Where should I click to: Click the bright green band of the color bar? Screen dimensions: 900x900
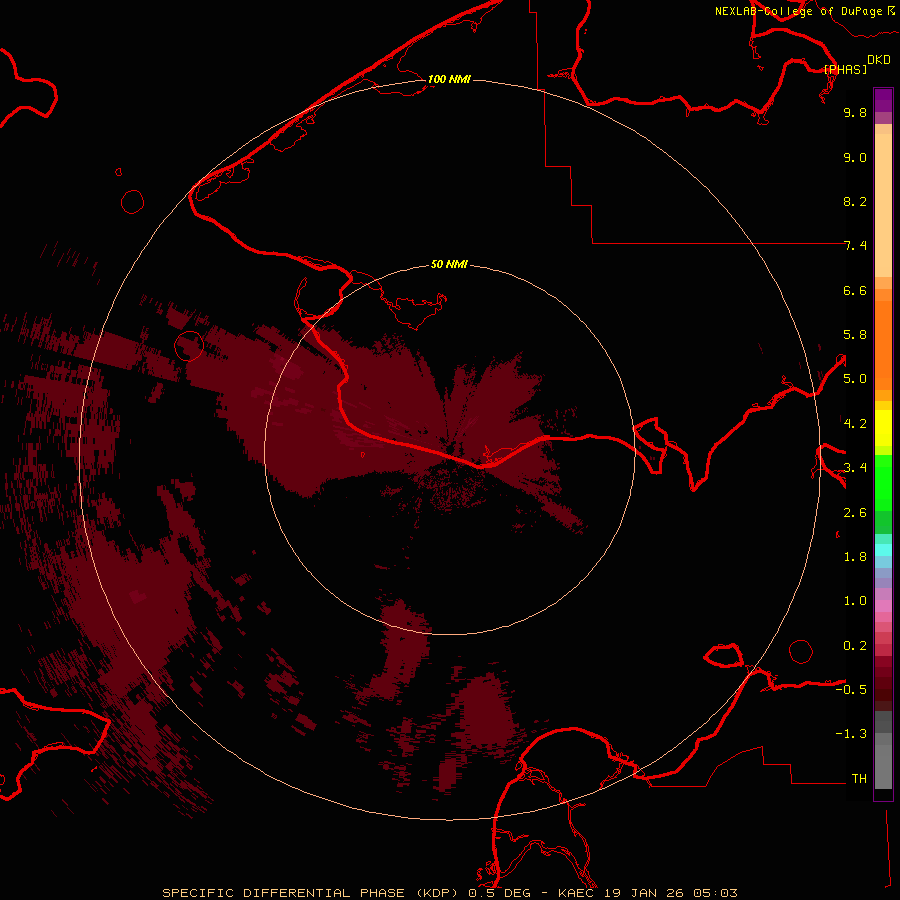point(883,483)
